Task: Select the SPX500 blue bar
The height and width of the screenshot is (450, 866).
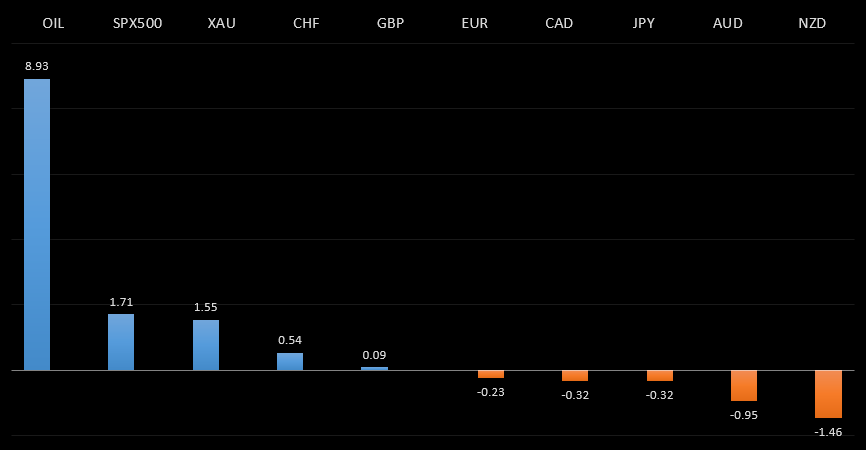Action: click(x=121, y=342)
